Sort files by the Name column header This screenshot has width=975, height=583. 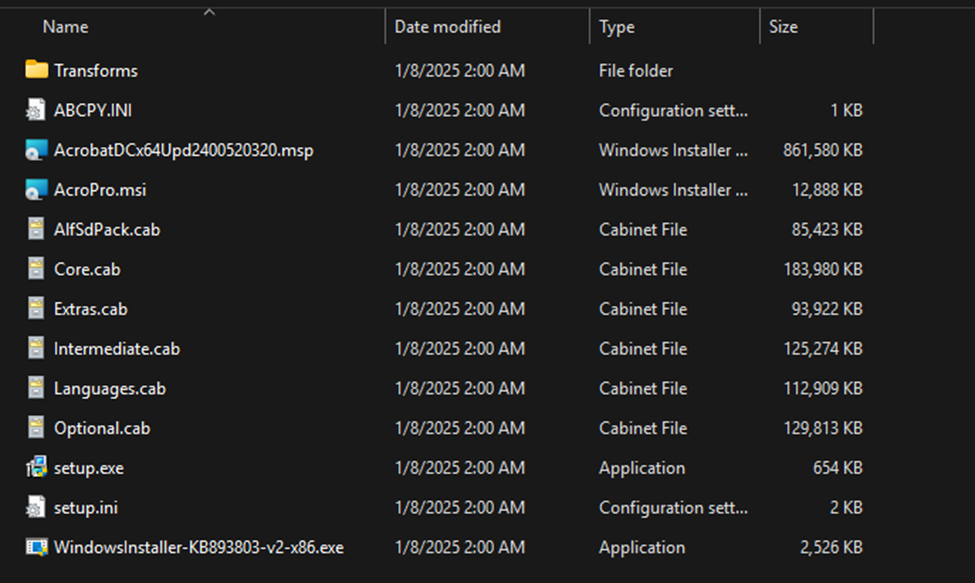click(65, 27)
